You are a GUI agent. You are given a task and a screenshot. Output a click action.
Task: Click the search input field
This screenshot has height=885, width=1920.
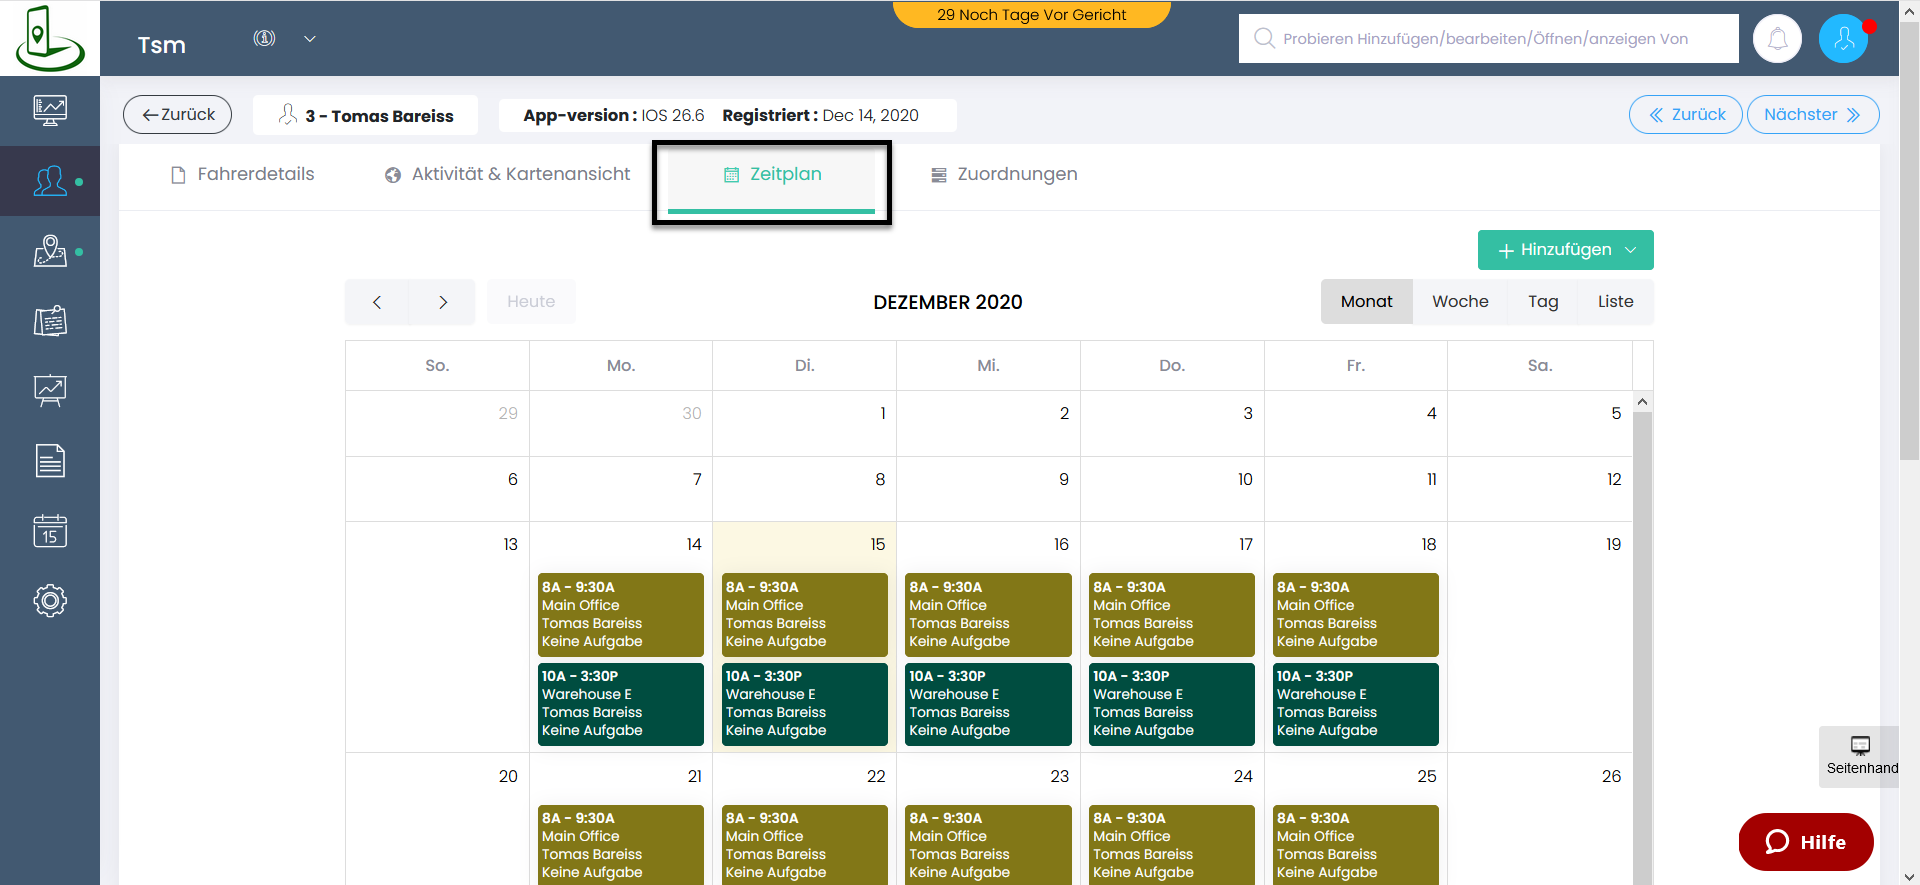coord(1488,39)
